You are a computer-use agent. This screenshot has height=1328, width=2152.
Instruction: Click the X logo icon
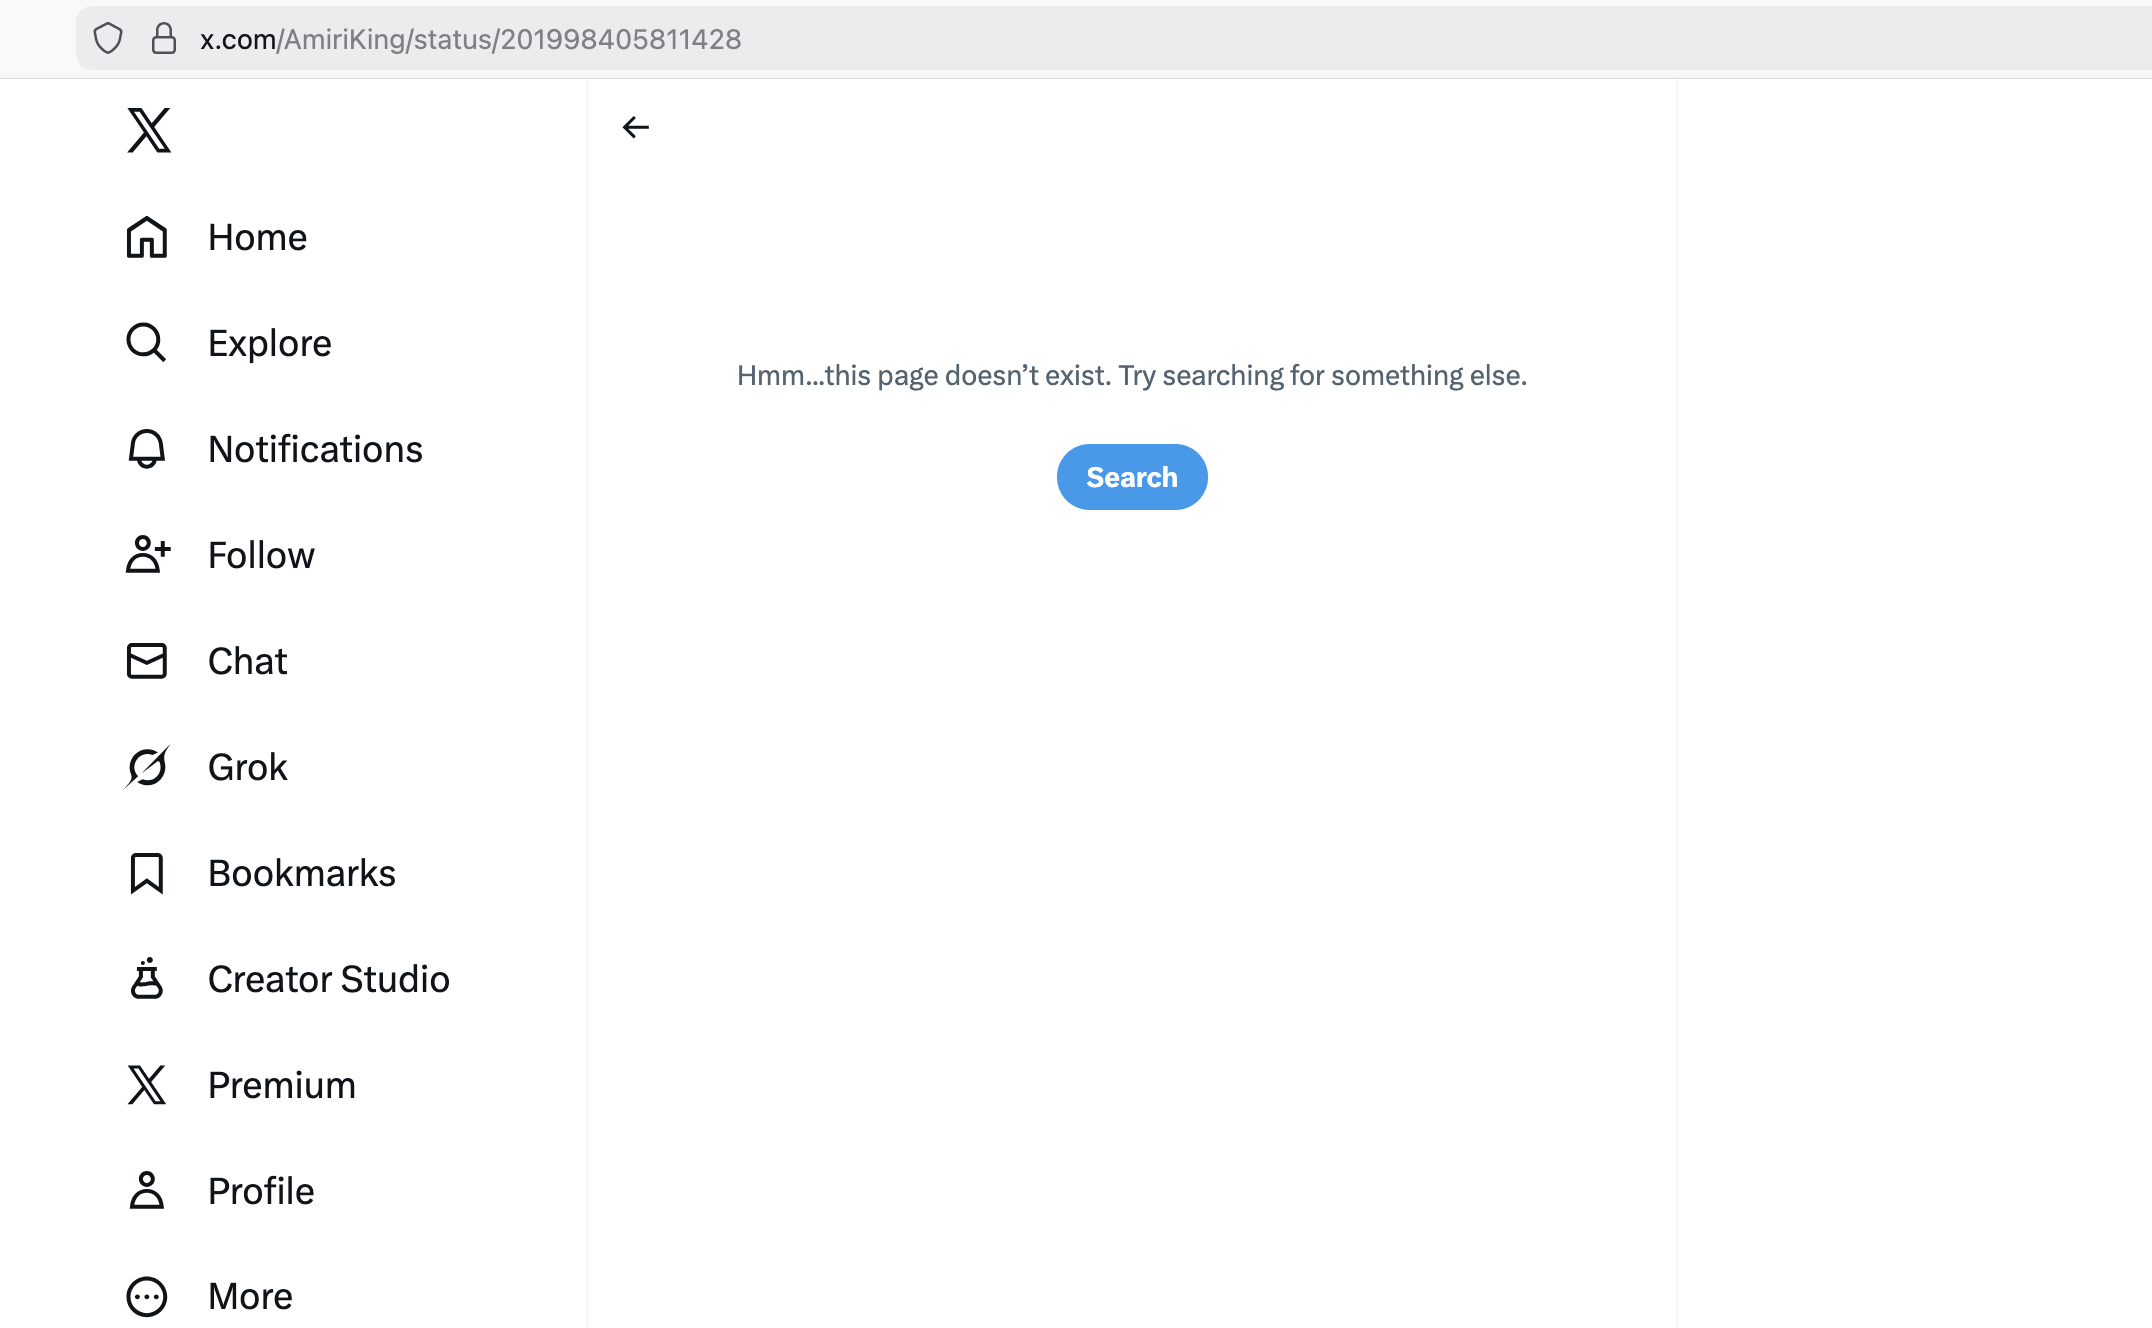click(149, 130)
